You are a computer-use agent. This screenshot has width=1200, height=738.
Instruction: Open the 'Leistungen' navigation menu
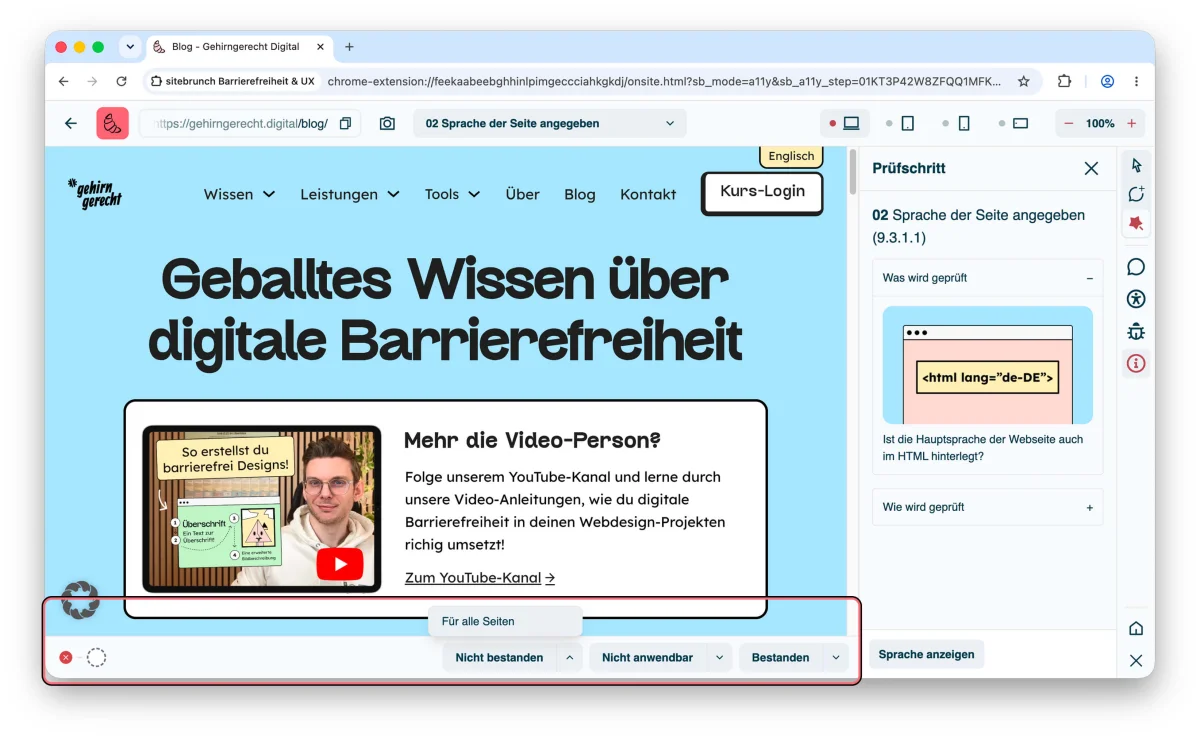(350, 194)
